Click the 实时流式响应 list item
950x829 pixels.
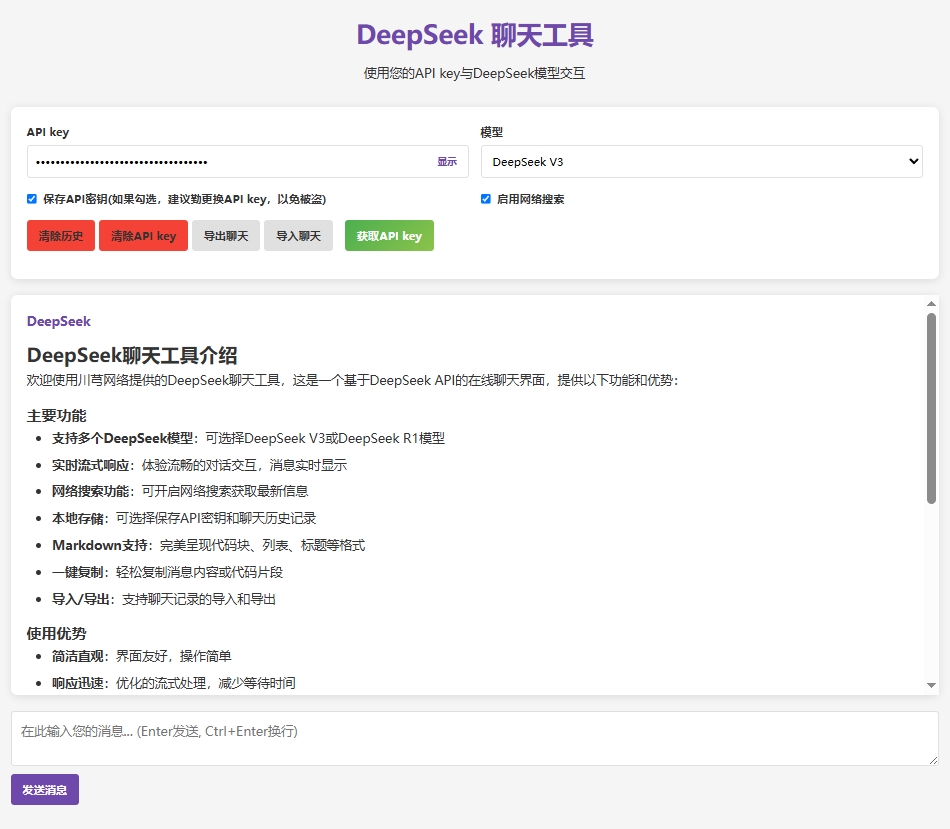(x=199, y=465)
